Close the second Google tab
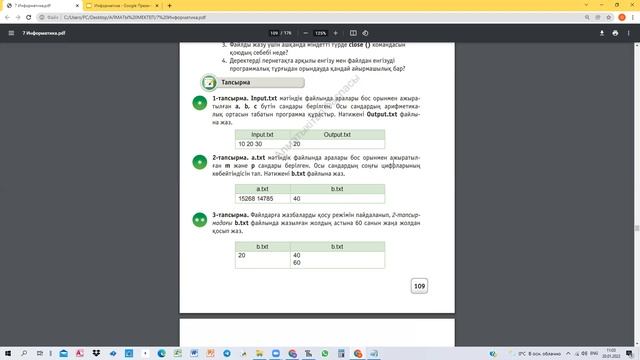This screenshot has height=360, width=640. (x=157, y=6)
